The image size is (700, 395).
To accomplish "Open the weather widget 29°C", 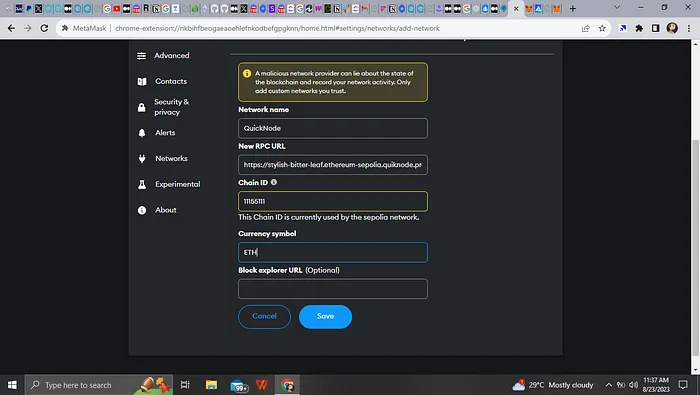I will point(553,385).
